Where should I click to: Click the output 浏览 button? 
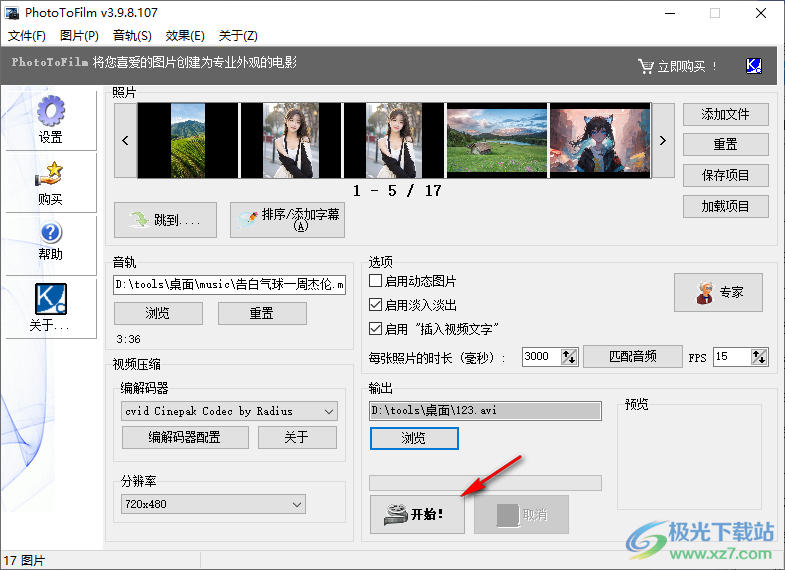pos(414,438)
